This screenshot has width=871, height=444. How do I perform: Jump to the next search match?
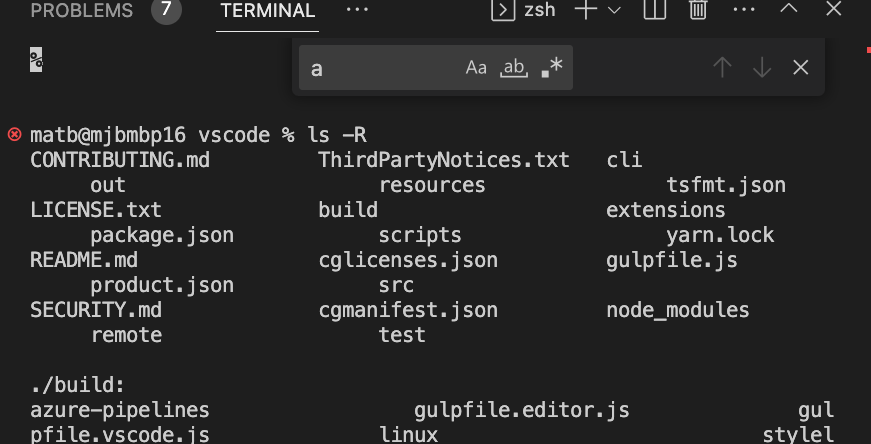762,68
